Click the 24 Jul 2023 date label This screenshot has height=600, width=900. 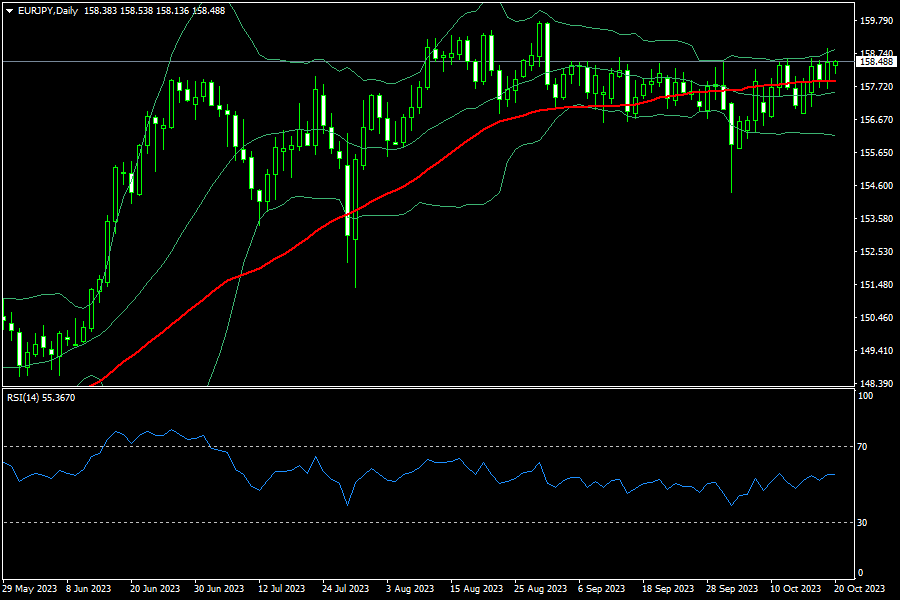(x=346, y=589)
